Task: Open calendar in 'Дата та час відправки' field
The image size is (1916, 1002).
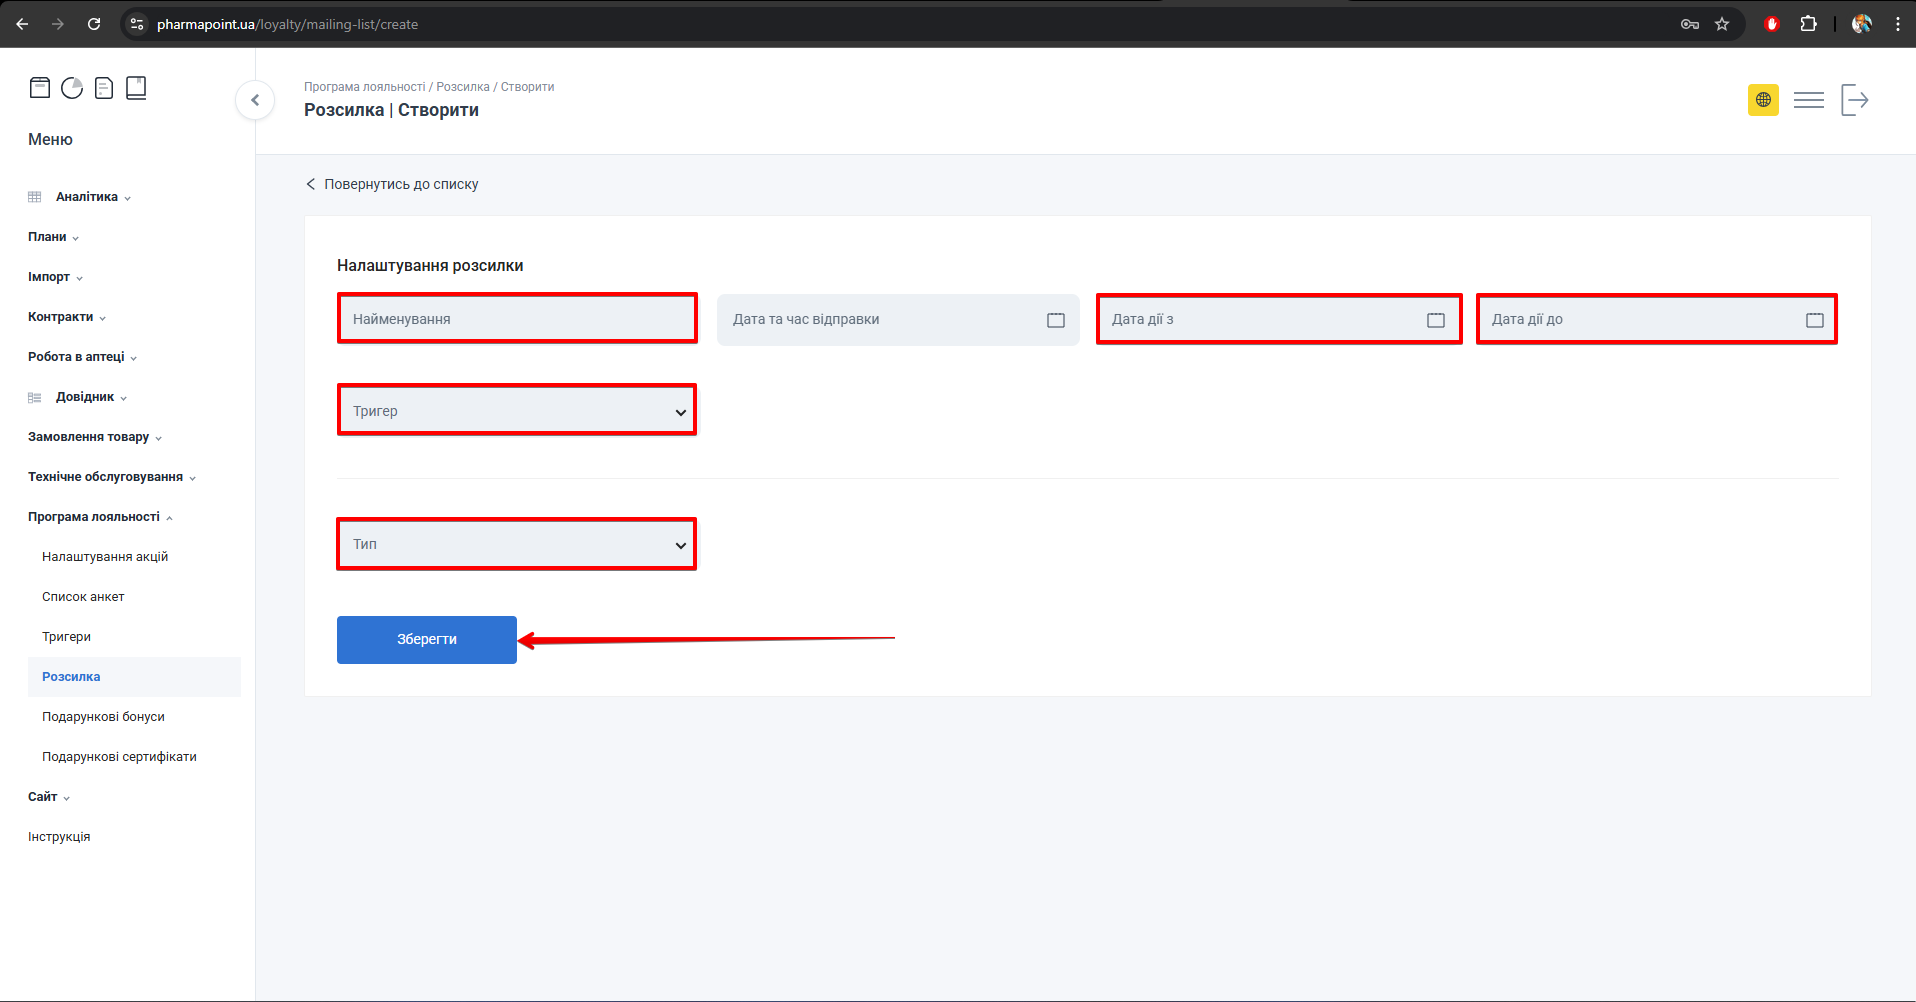Action: (1055, 320)
